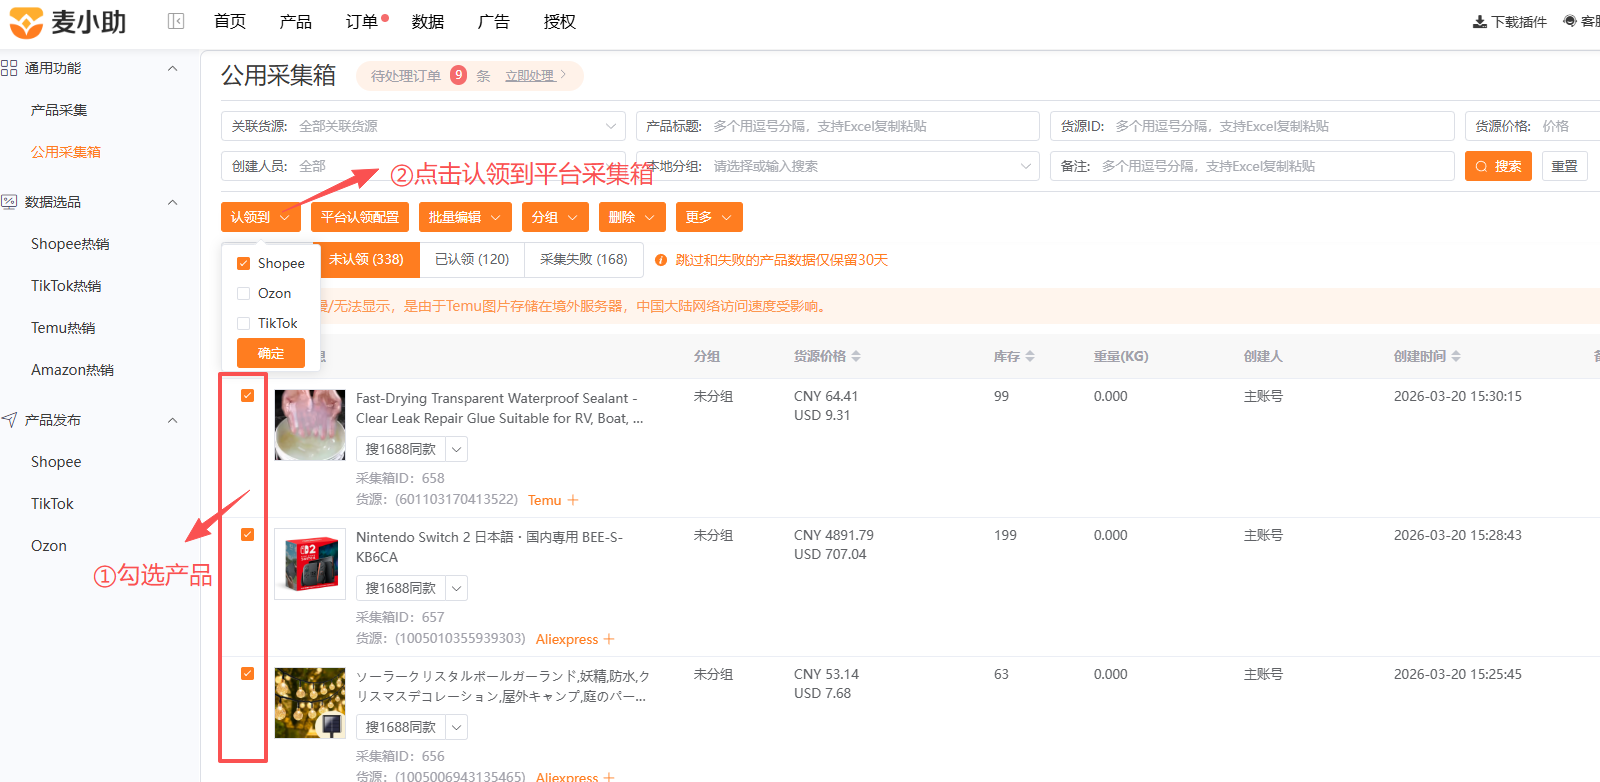Click the pending orders badge showing 9
Image resolution: width=1600 pixels, height=782 pixels.
click(x=458, y=75)
